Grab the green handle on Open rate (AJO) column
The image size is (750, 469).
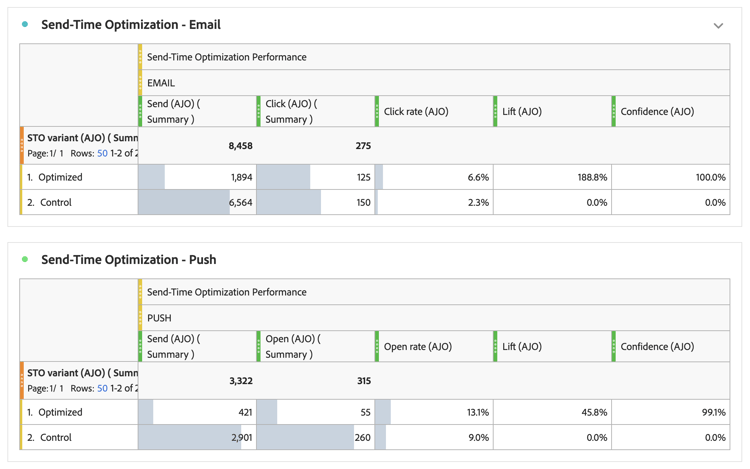point(377,346)
